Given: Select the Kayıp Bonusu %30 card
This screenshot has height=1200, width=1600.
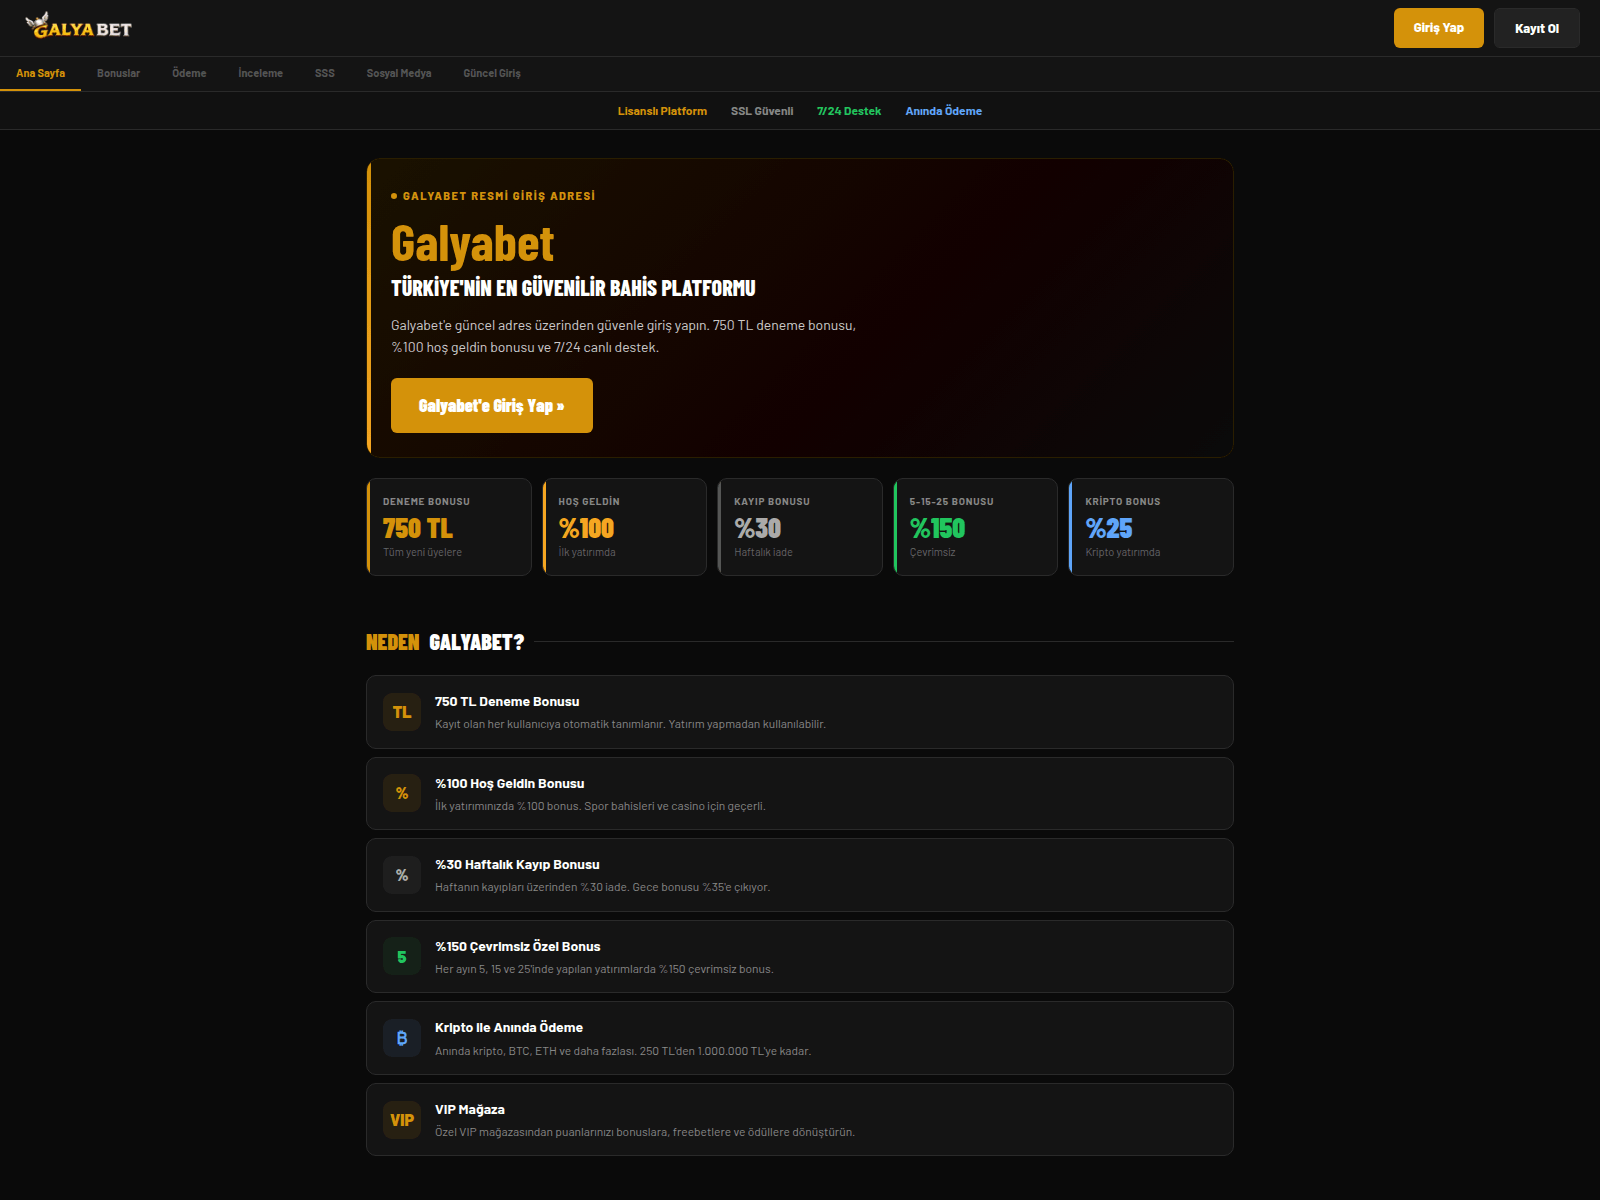Looking at the screenshot, I should coord(800,527).
